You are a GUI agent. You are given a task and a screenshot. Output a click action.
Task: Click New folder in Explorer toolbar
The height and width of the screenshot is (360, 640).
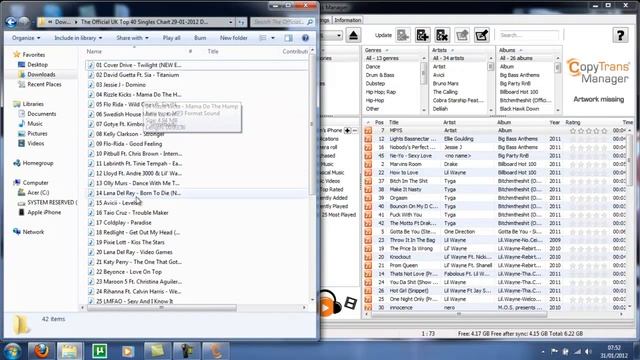point(233,38)
